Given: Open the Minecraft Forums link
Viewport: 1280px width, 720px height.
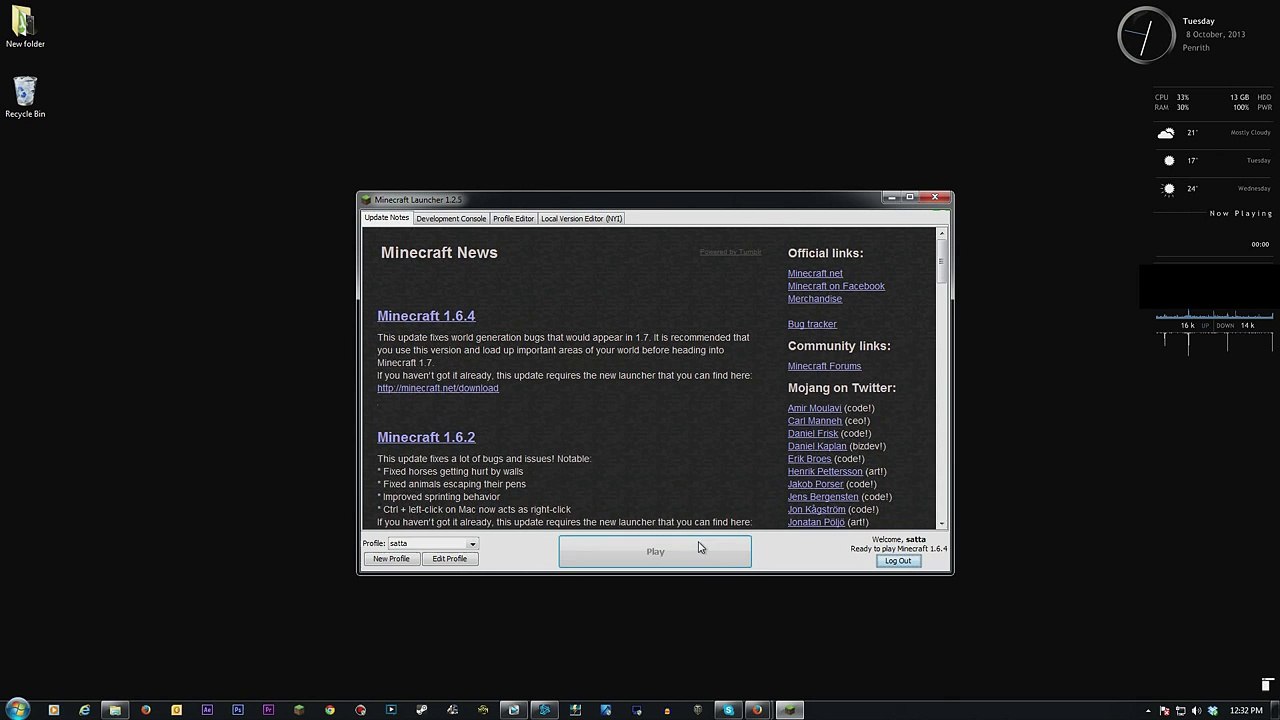Looking at the screenshot, I should click(824, 366).
